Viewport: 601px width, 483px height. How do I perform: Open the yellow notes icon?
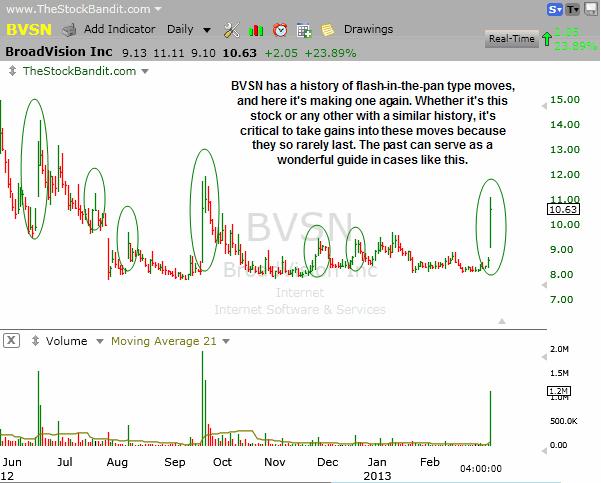[327, 30]
